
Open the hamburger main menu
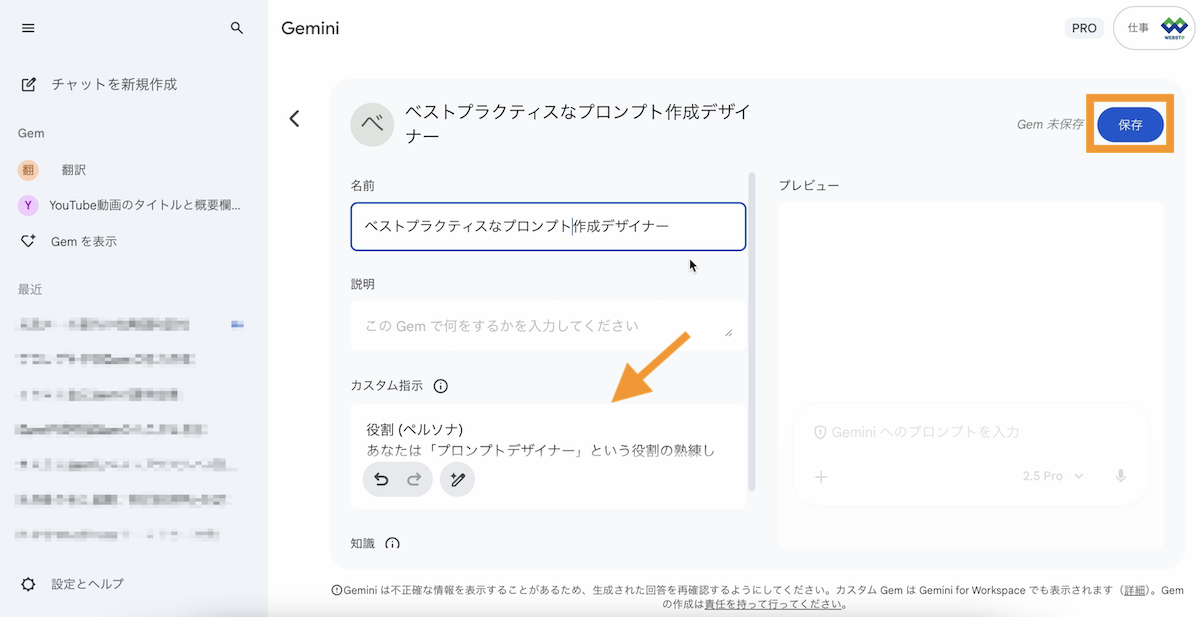pos(28,28)
